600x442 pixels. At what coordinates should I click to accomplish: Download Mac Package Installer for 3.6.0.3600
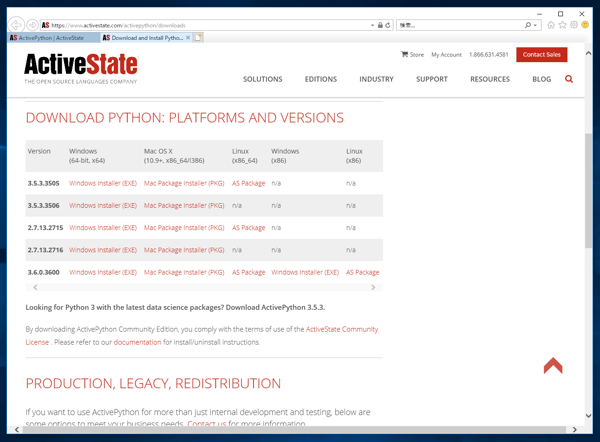coord(184,272)
